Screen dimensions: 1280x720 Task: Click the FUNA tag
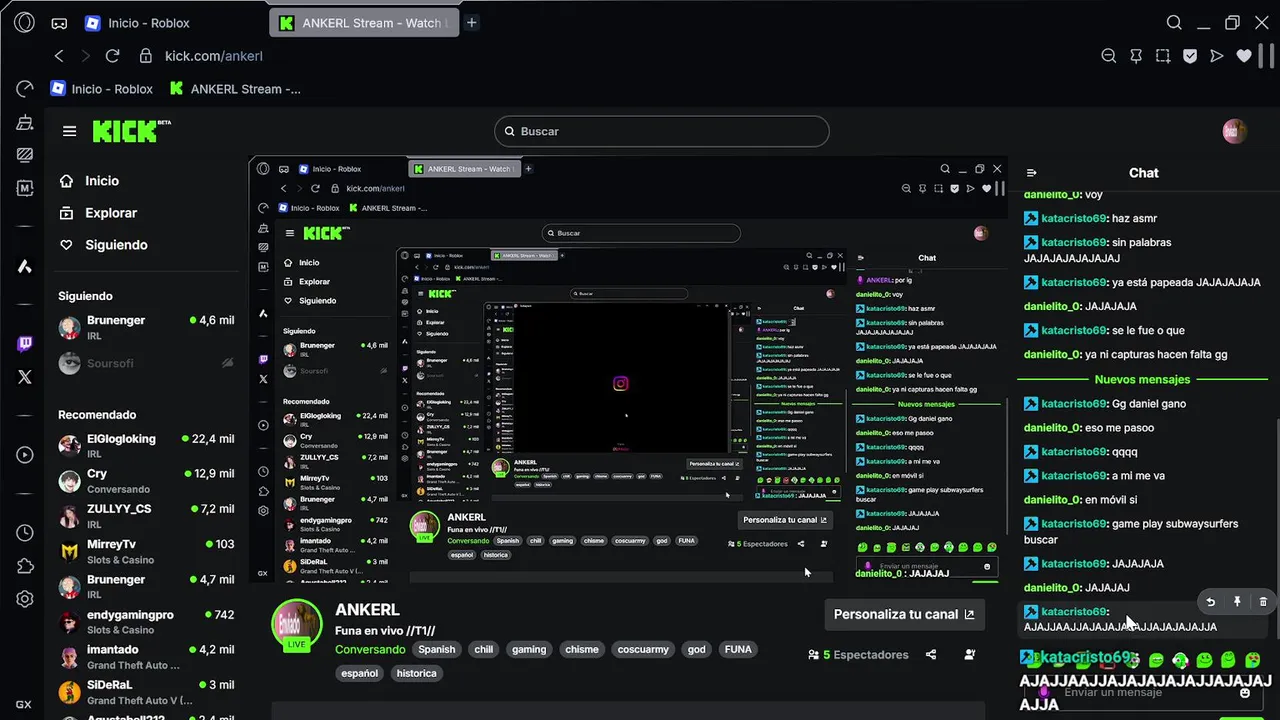point(738,649)
